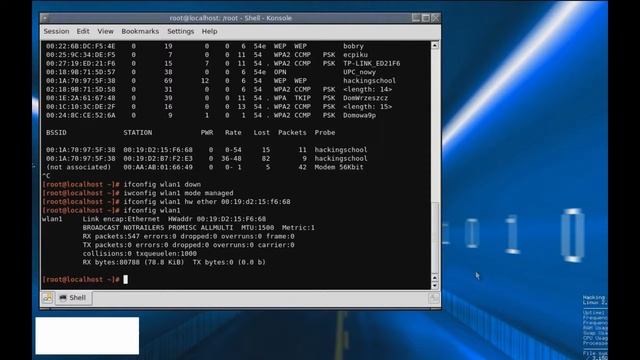
Task: Click the Konsole title bar text
Action: [x=231, y=18]
